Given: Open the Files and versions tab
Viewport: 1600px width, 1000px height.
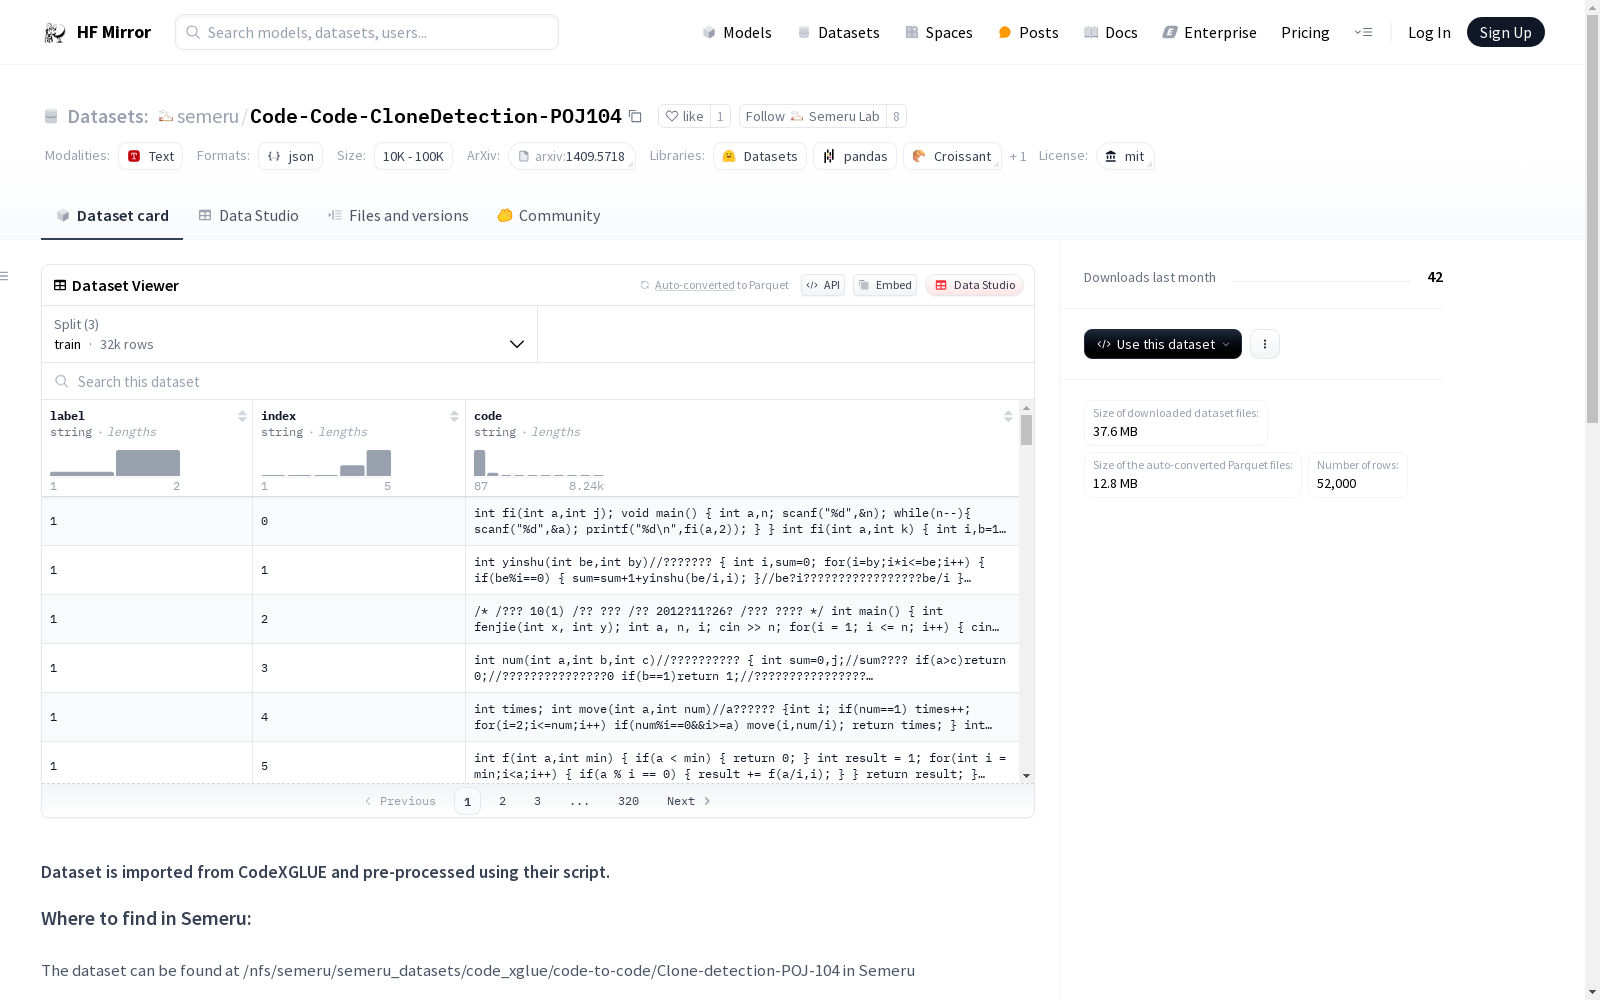Looking at the screenshot, I should [x=398, y=216].
